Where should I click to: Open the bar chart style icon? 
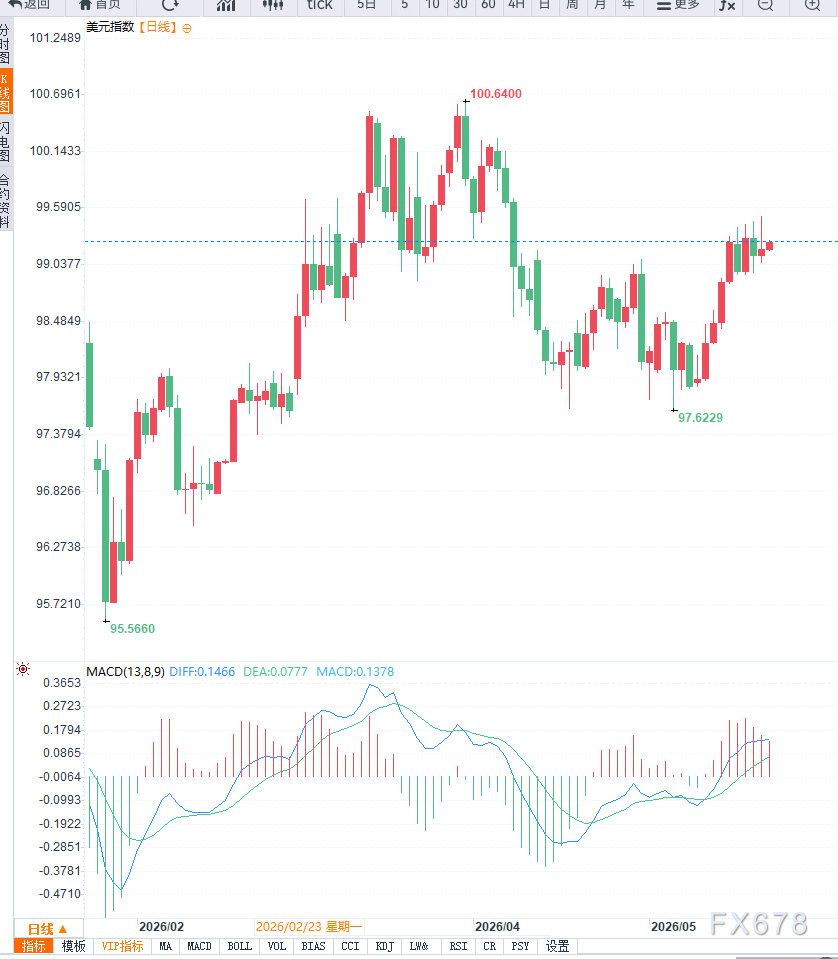[226, 5]
